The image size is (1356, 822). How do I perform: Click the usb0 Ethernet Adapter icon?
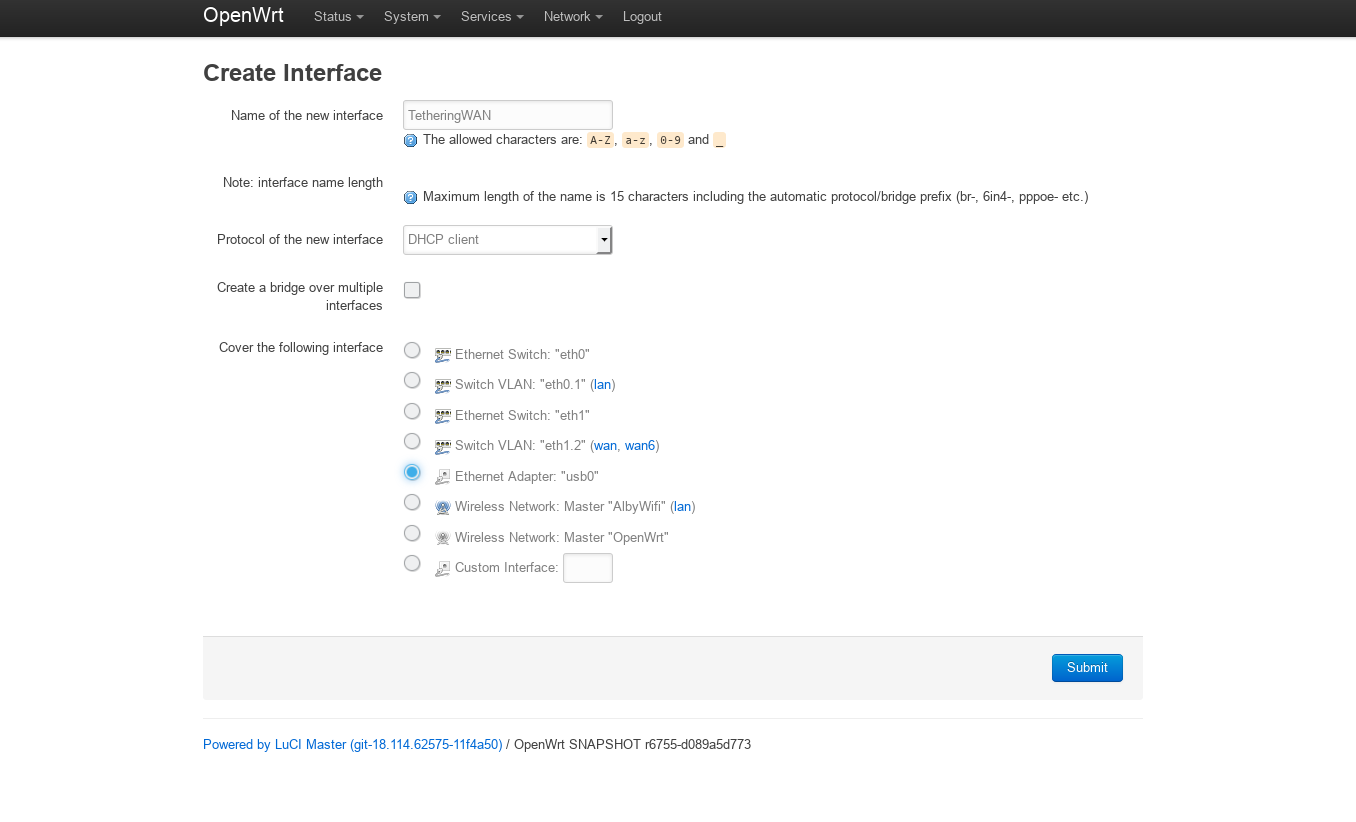pyautogui.click(x=443, y=477)
